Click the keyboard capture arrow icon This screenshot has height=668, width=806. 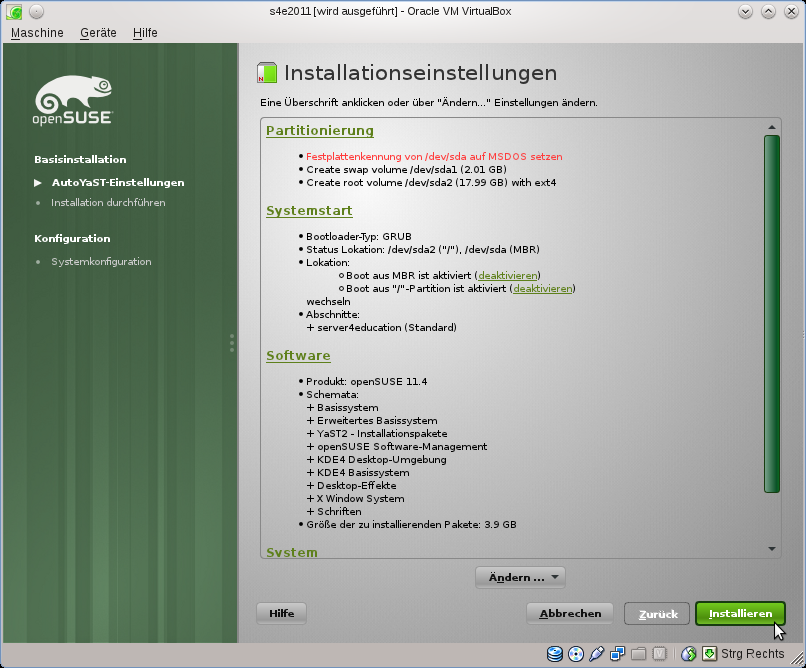709,654
